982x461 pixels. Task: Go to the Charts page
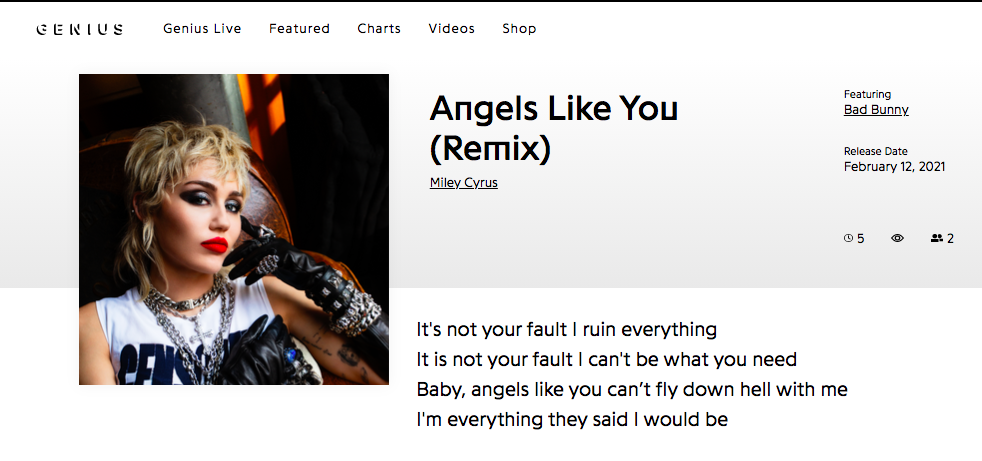coord(379,29)
